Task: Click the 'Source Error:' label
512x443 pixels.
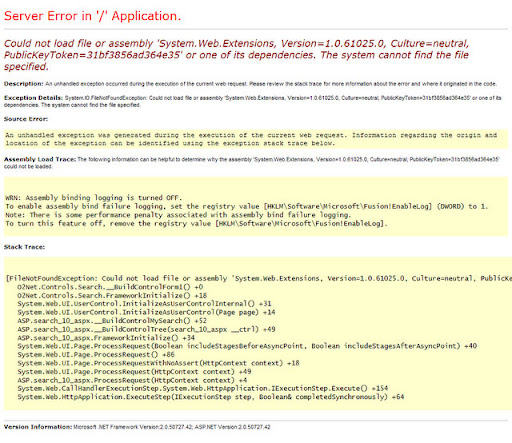Action: click(x=26, y=119)
